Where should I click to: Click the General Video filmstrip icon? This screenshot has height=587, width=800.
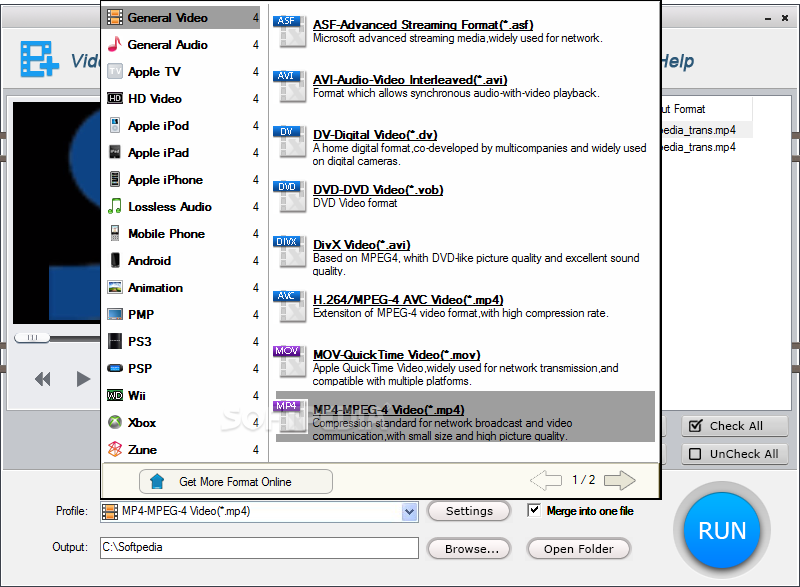click(115, 17)
